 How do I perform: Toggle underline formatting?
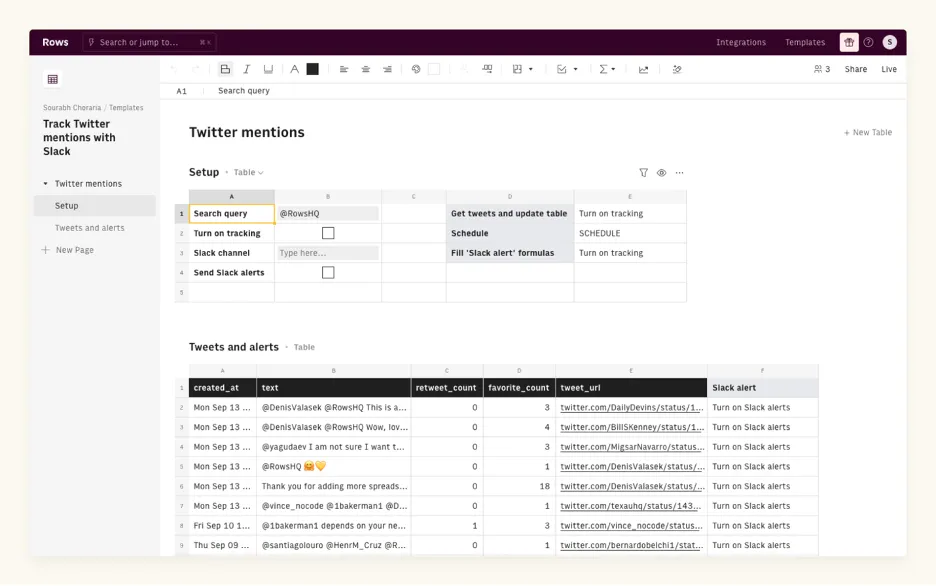click(268, 69)
